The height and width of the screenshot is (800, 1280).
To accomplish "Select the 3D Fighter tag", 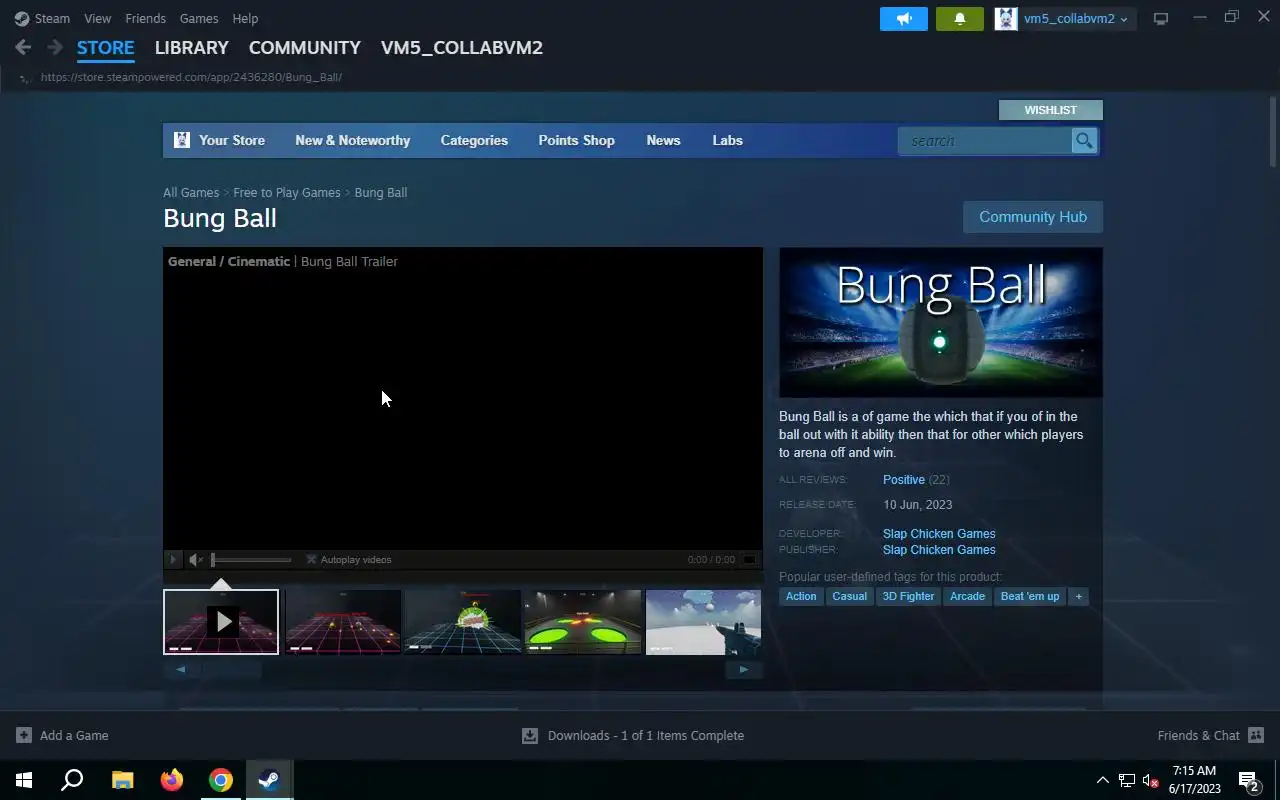I will [909, 596].
